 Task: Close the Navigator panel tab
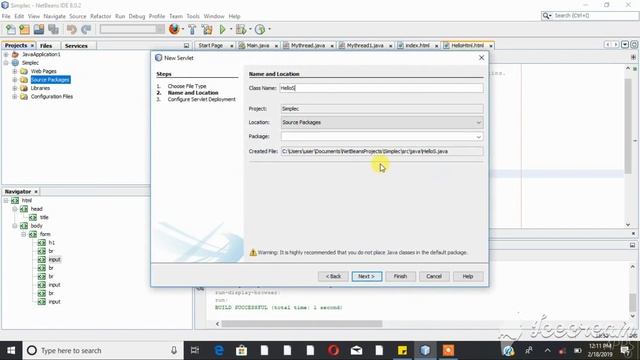(36, 191)
